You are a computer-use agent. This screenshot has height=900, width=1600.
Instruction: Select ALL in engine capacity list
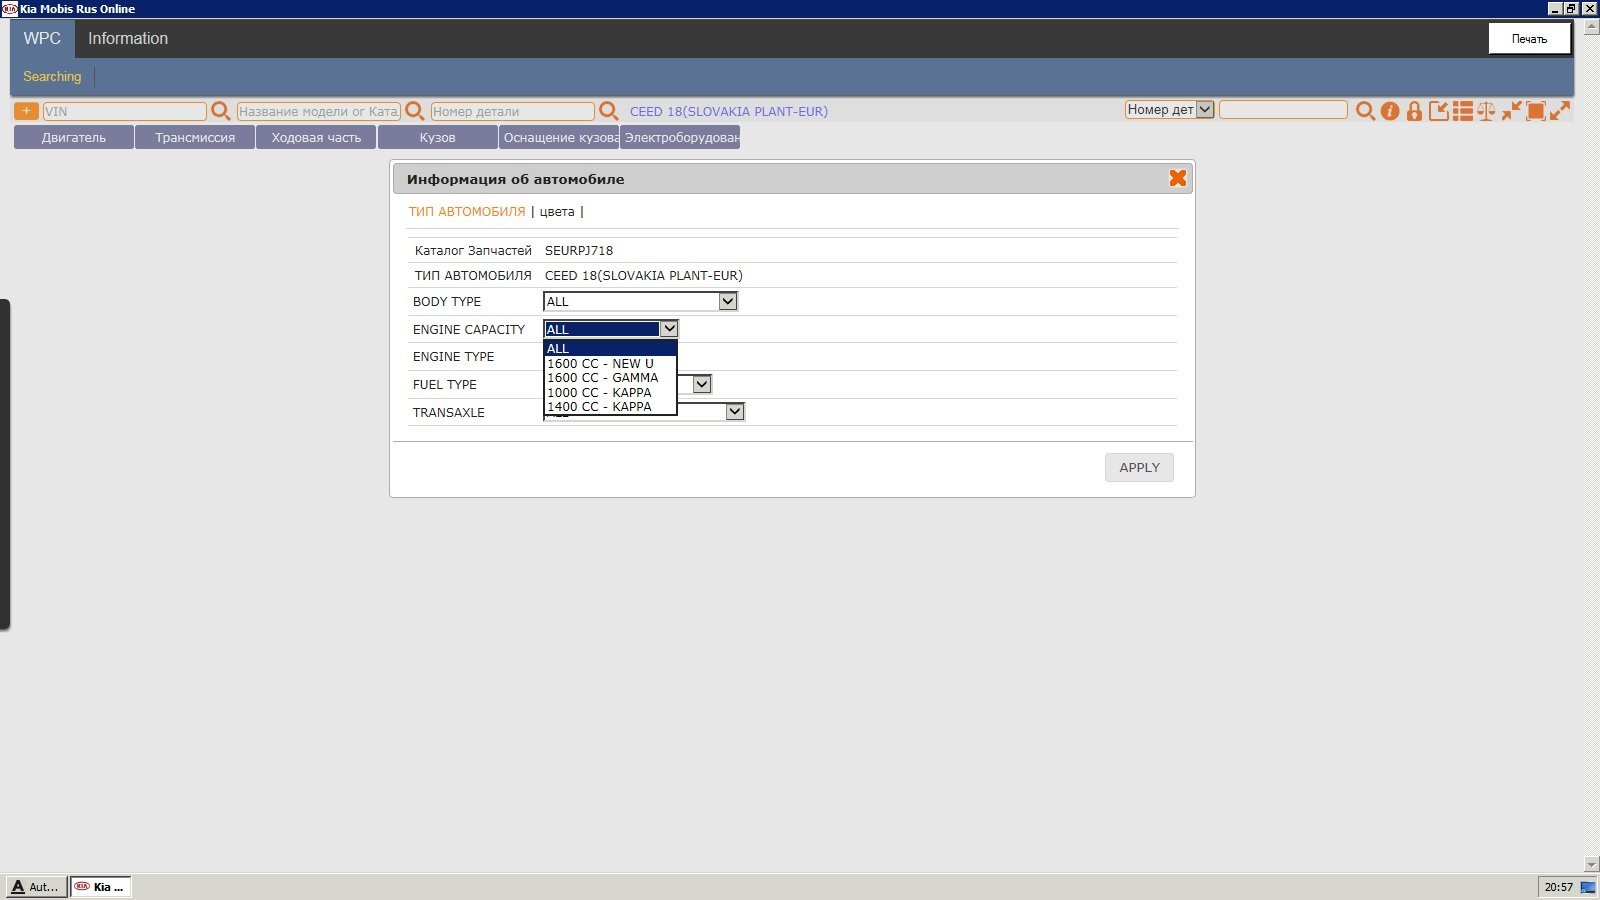610,348
